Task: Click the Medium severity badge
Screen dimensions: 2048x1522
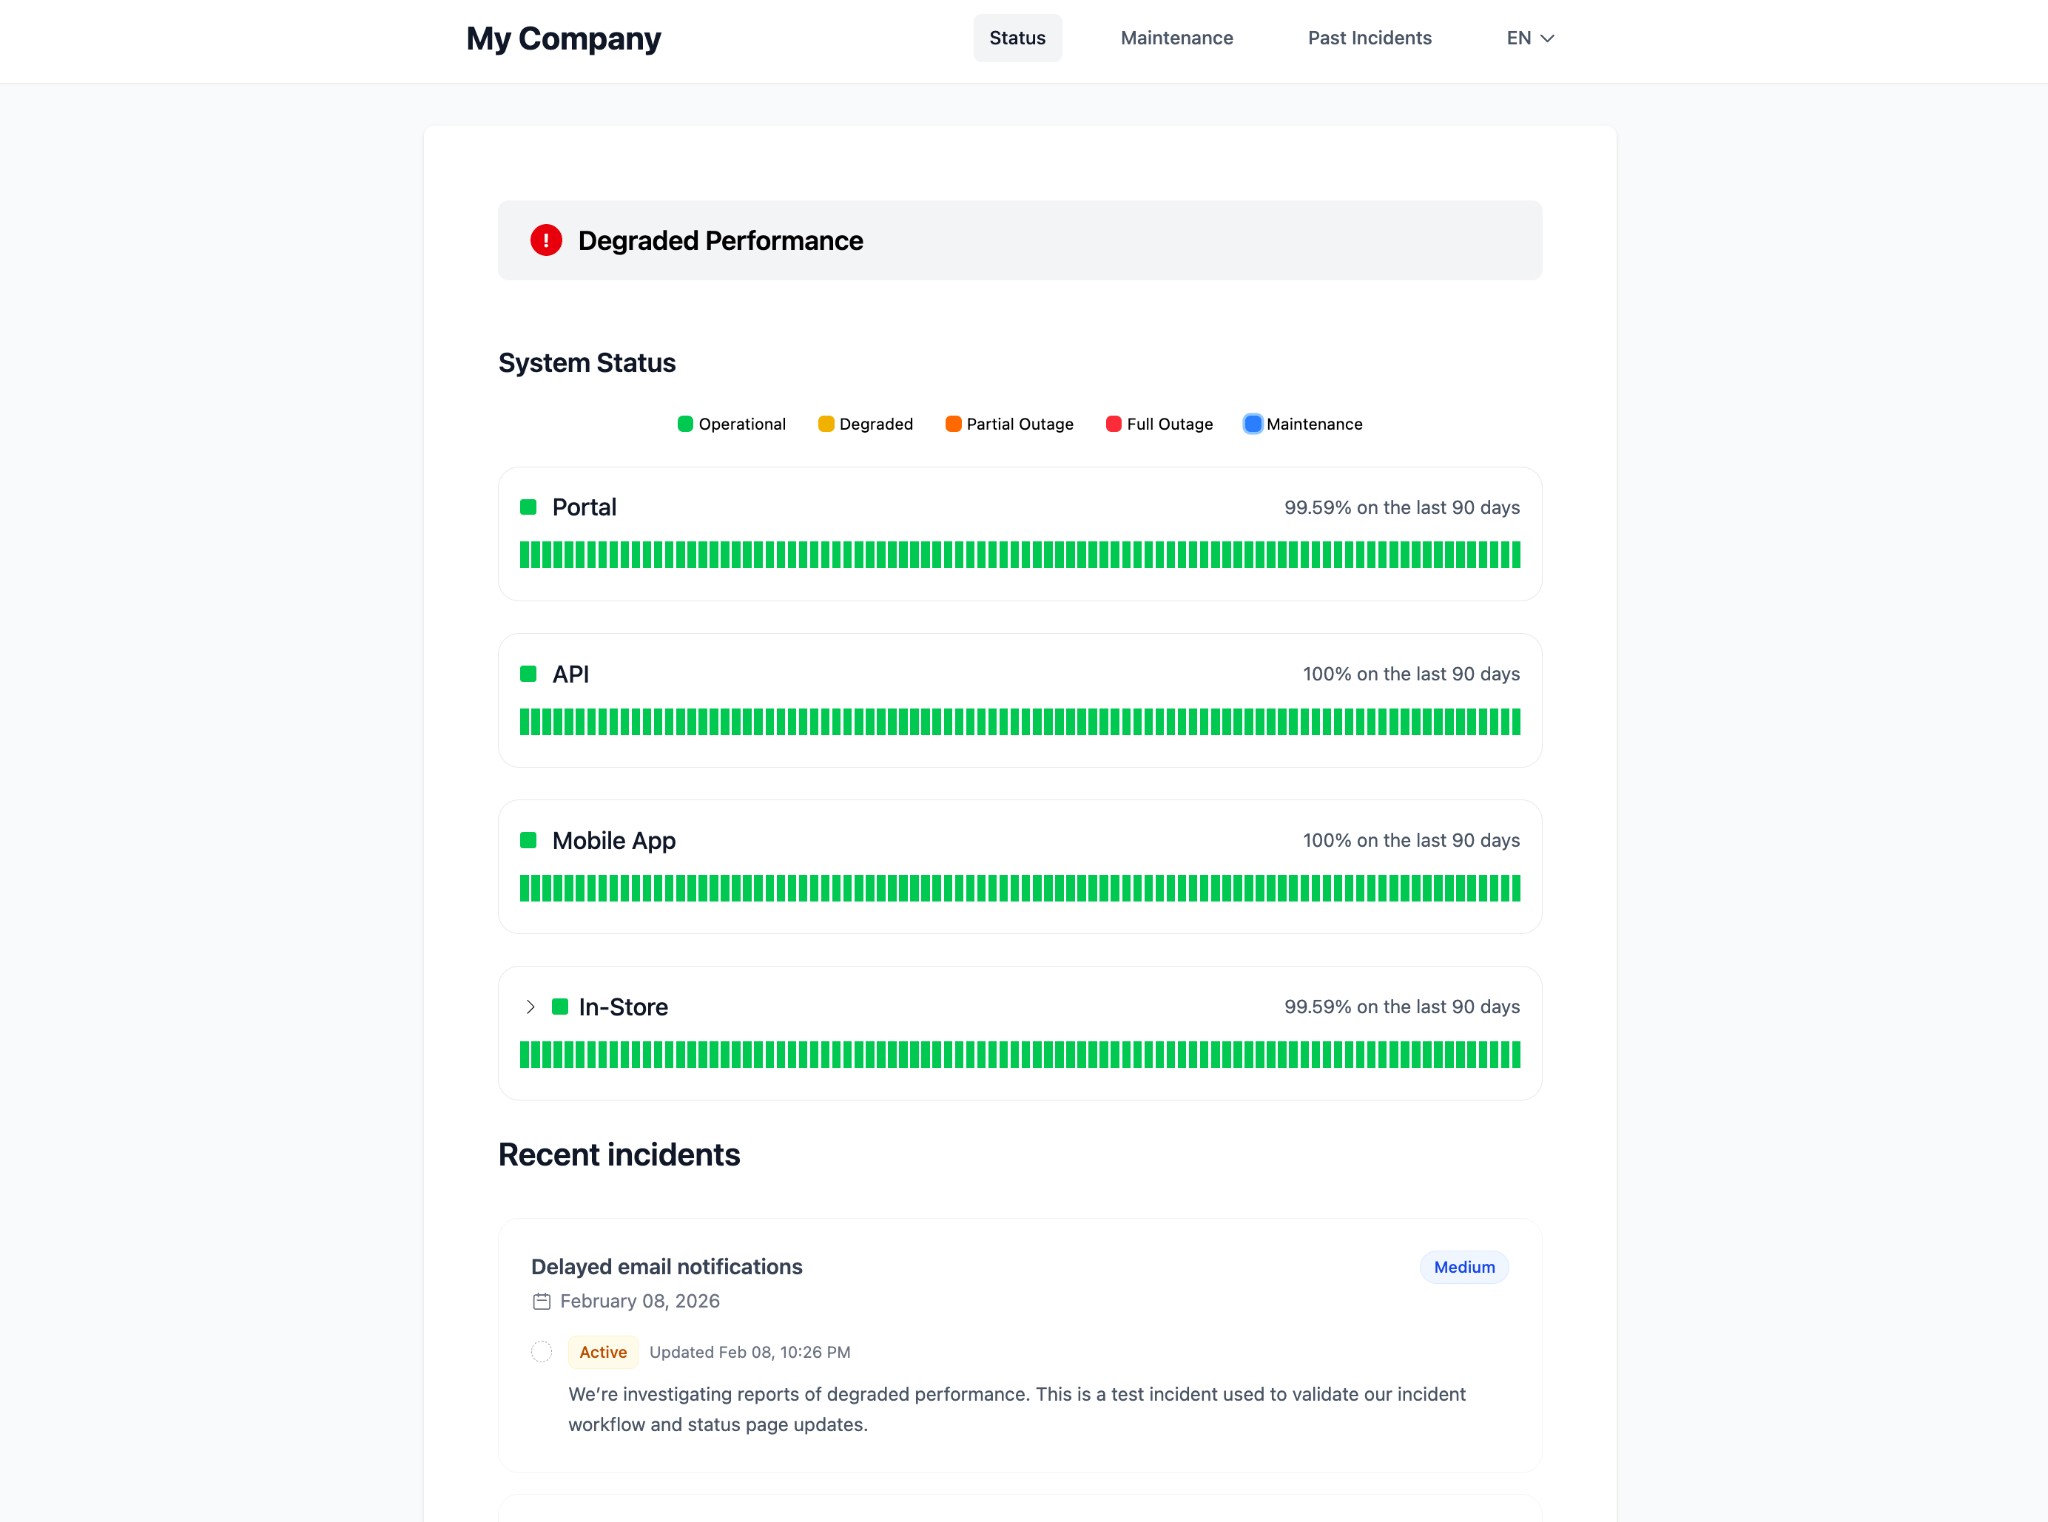Action: coord(1463,1267)
